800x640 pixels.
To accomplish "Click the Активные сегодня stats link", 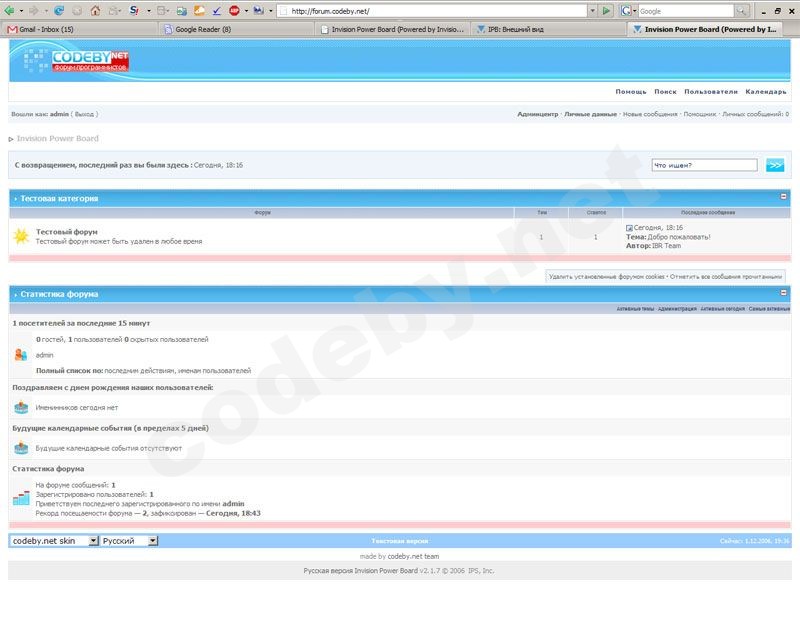I will click(722, 309).
